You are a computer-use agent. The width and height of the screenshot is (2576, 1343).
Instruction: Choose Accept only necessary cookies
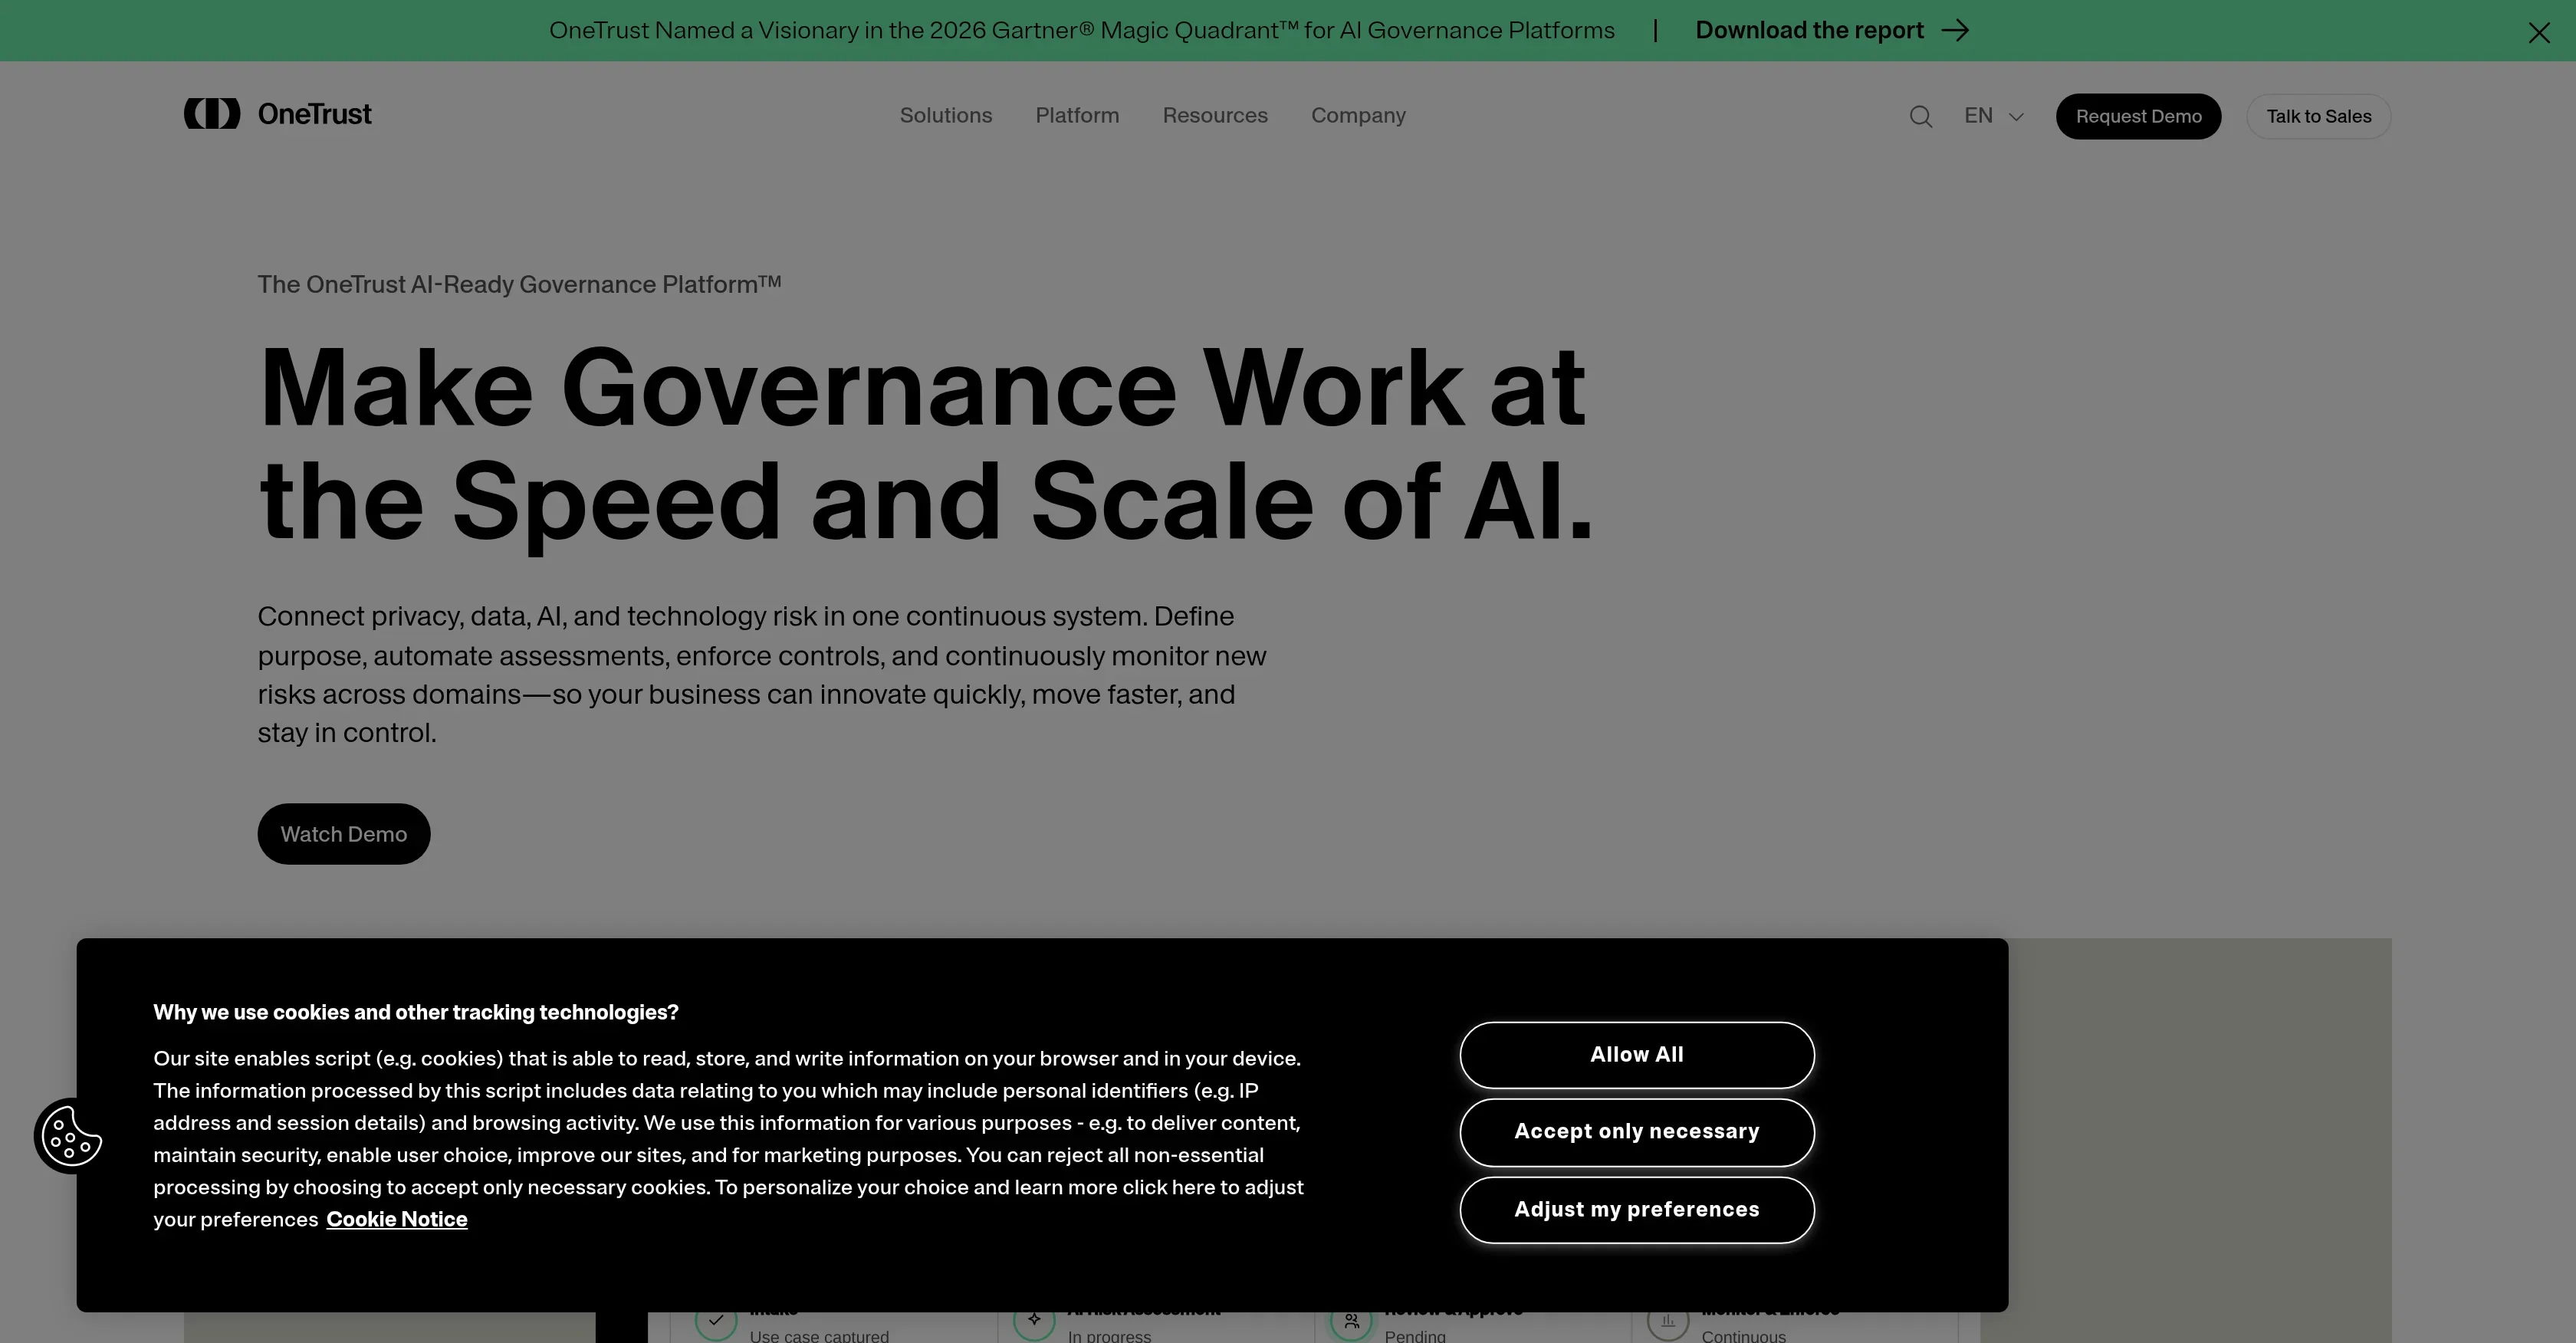1637,1132
